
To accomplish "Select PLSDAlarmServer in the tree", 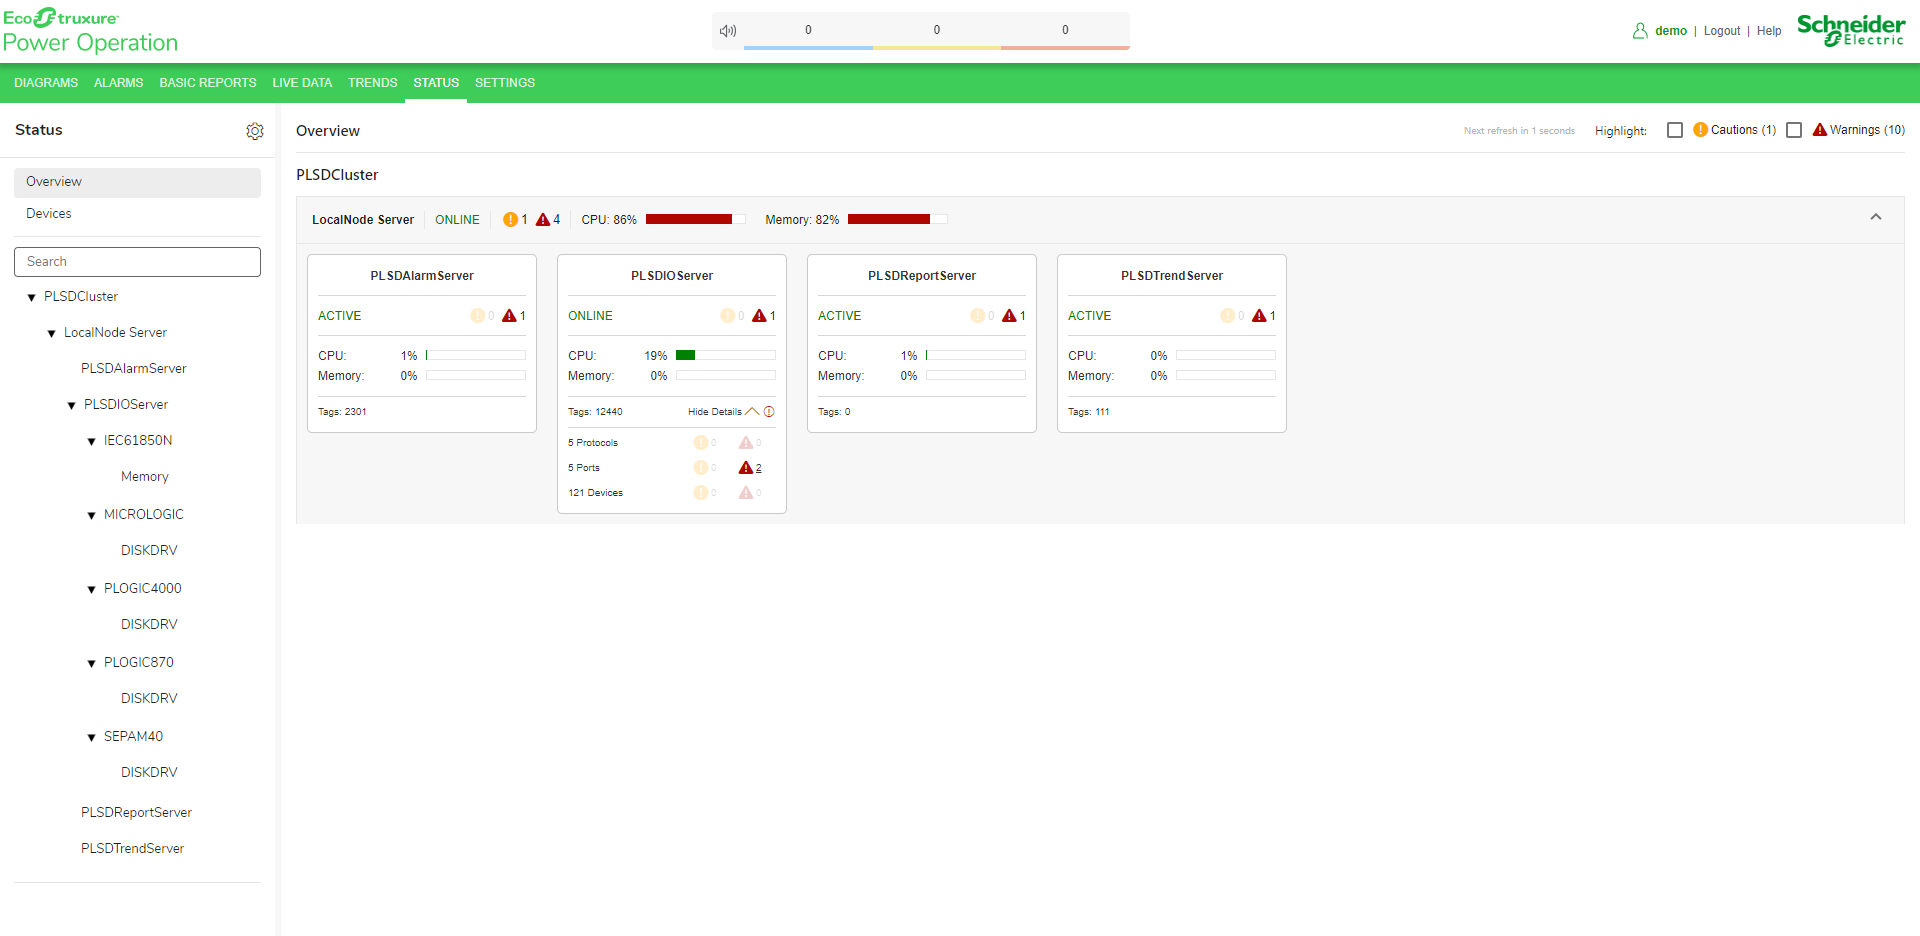I will (x=134, y=369).
